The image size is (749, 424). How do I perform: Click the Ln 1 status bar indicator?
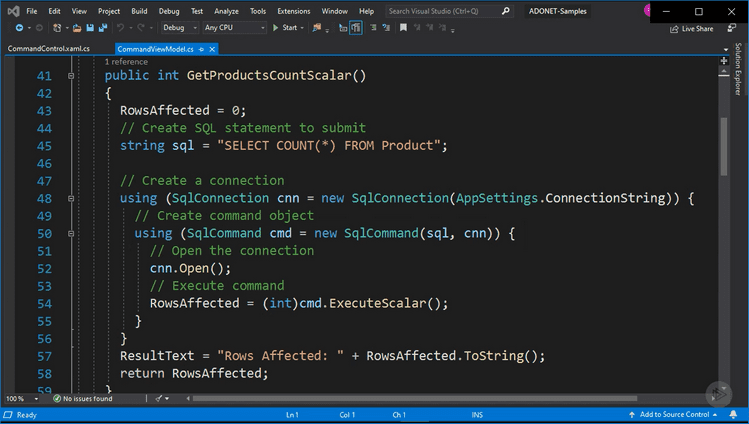click(x=292, y=414)
